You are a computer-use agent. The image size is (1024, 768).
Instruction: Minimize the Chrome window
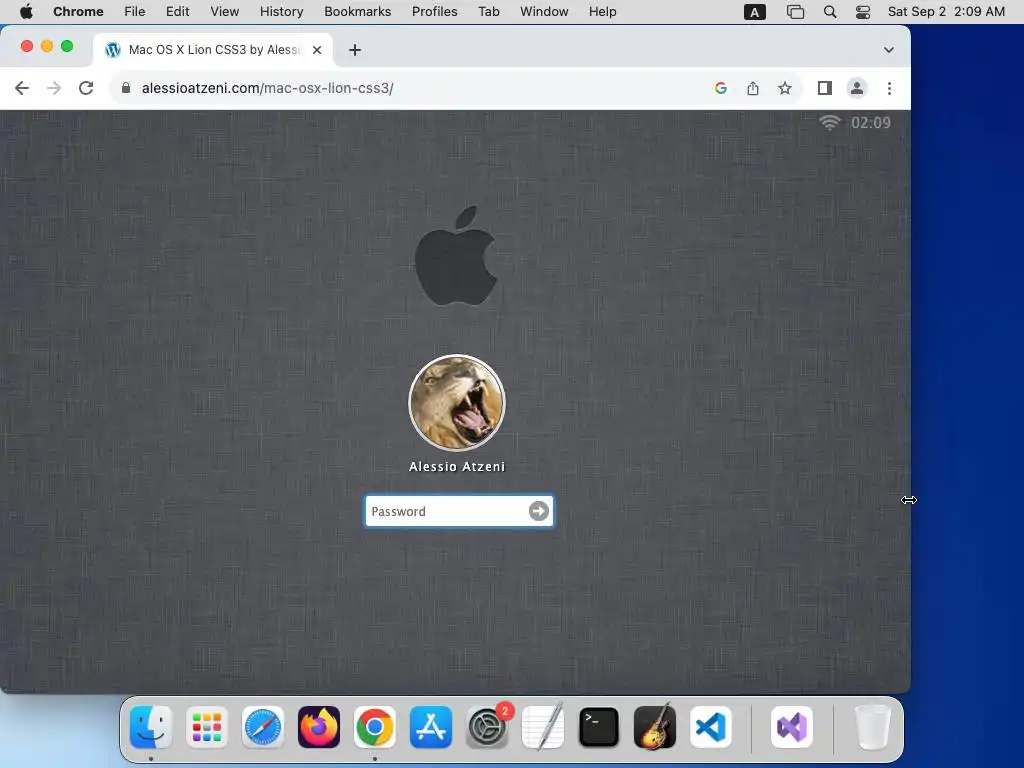pyautogui.click(x=47, y=46)
